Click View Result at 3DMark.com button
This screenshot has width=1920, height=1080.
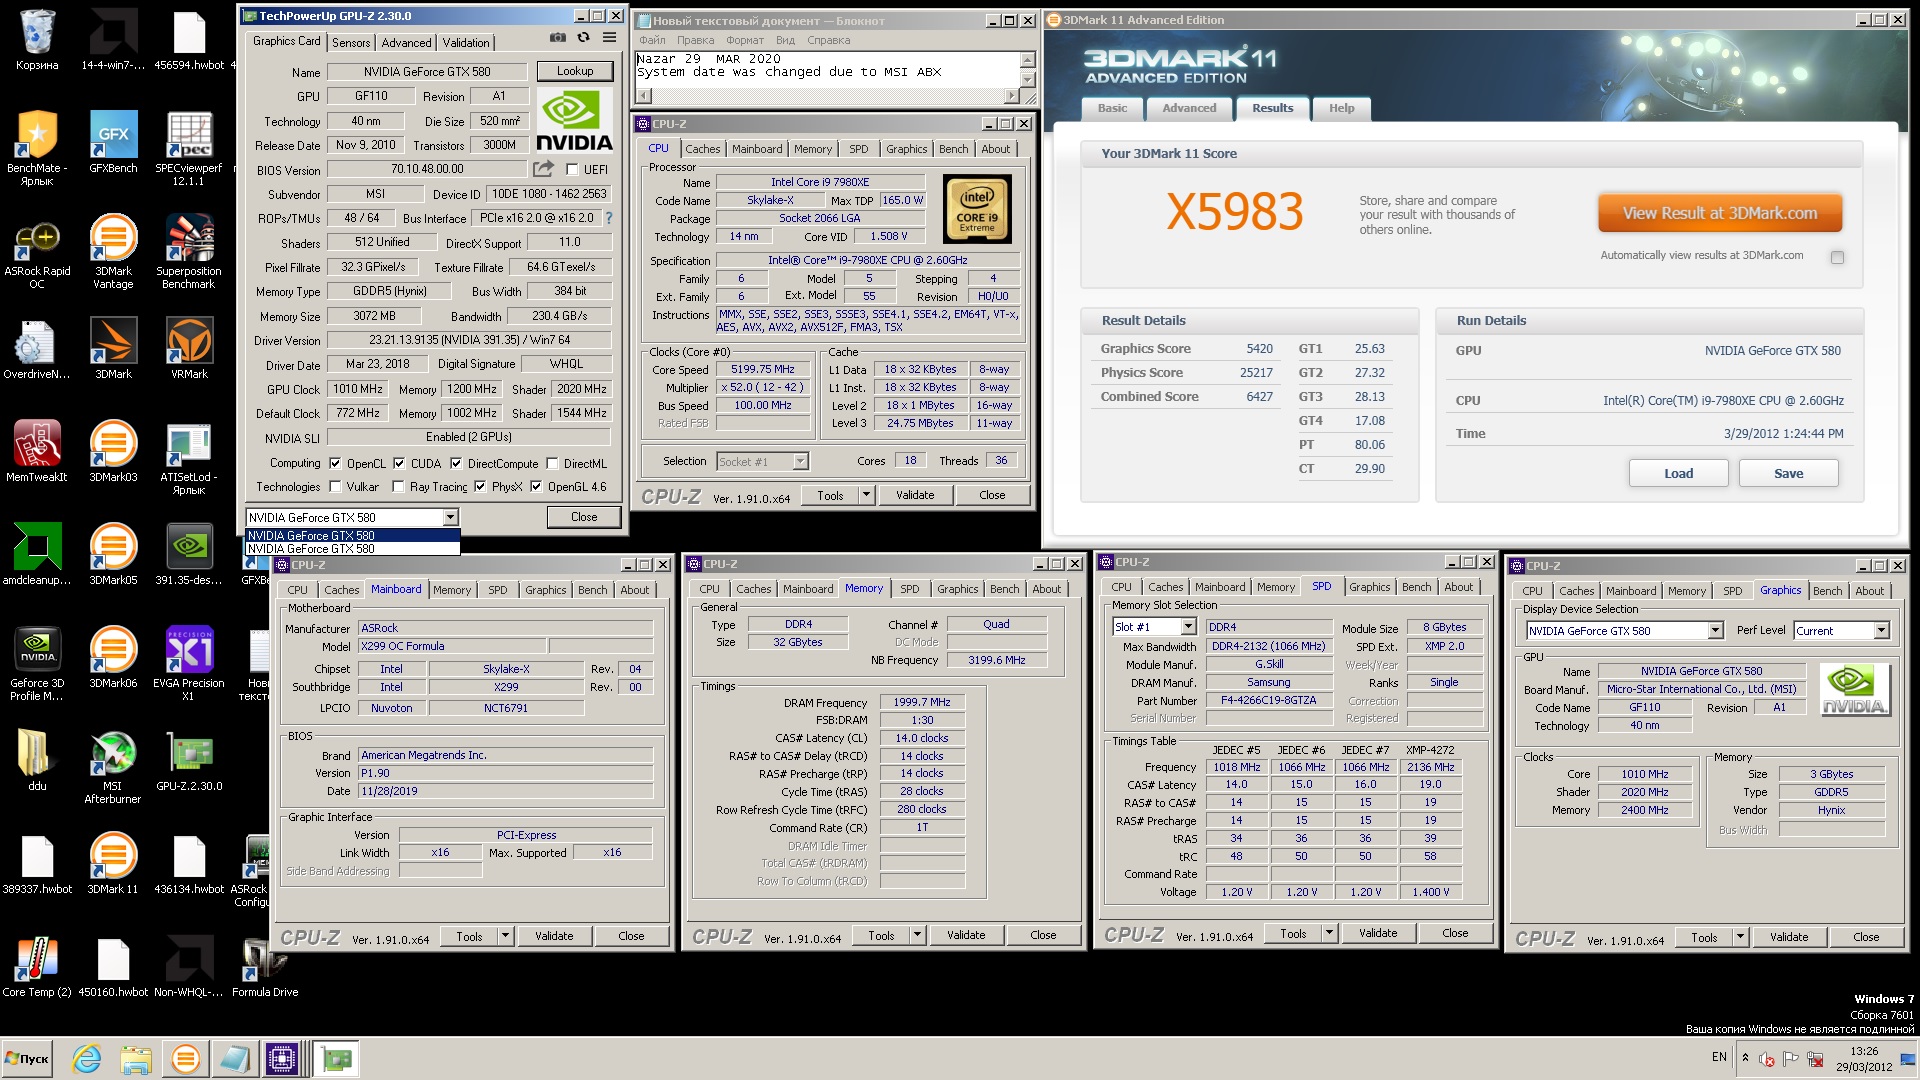point(1719,213)
